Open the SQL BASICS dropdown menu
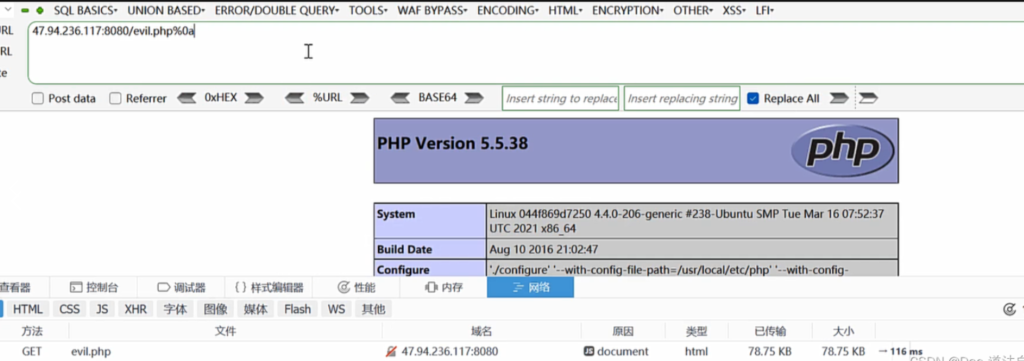The image size is (1024, 361). 86,10
